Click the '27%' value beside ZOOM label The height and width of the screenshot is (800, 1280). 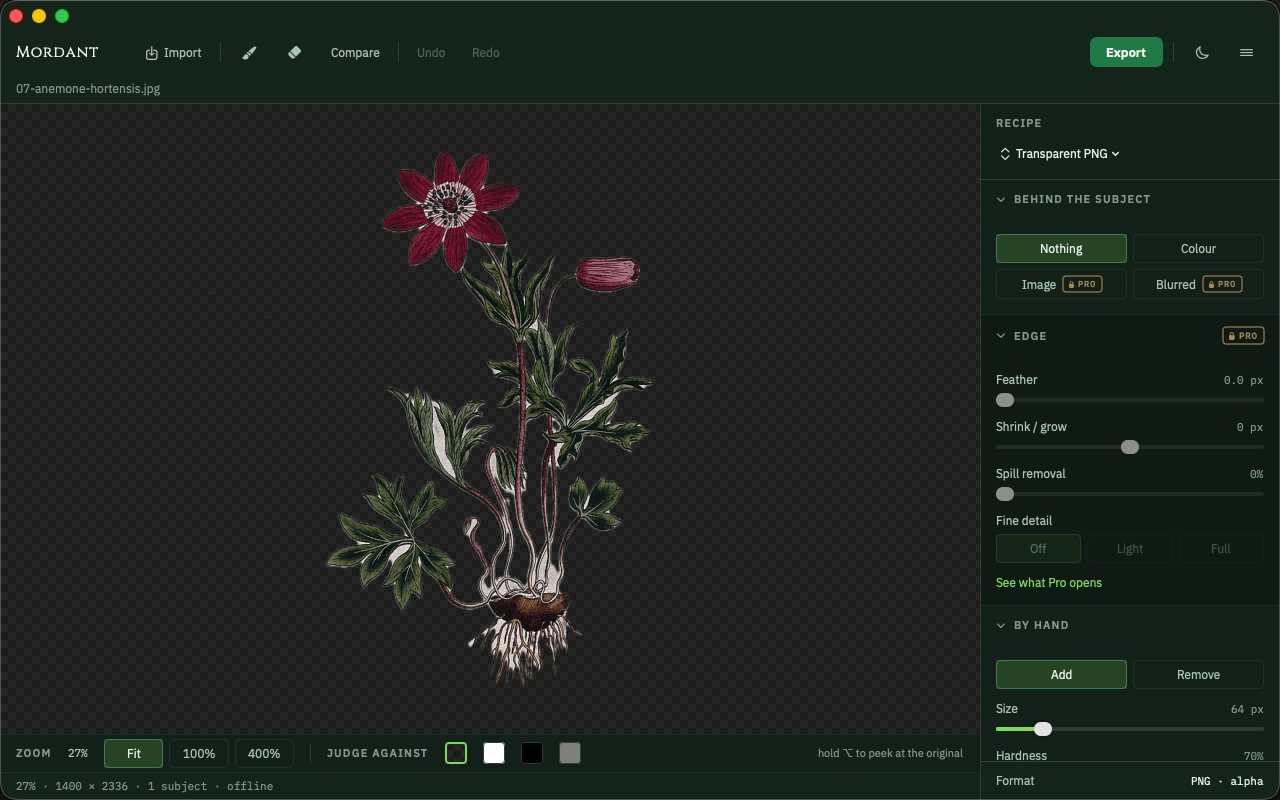pyautogui.click(x=78, y=754)
